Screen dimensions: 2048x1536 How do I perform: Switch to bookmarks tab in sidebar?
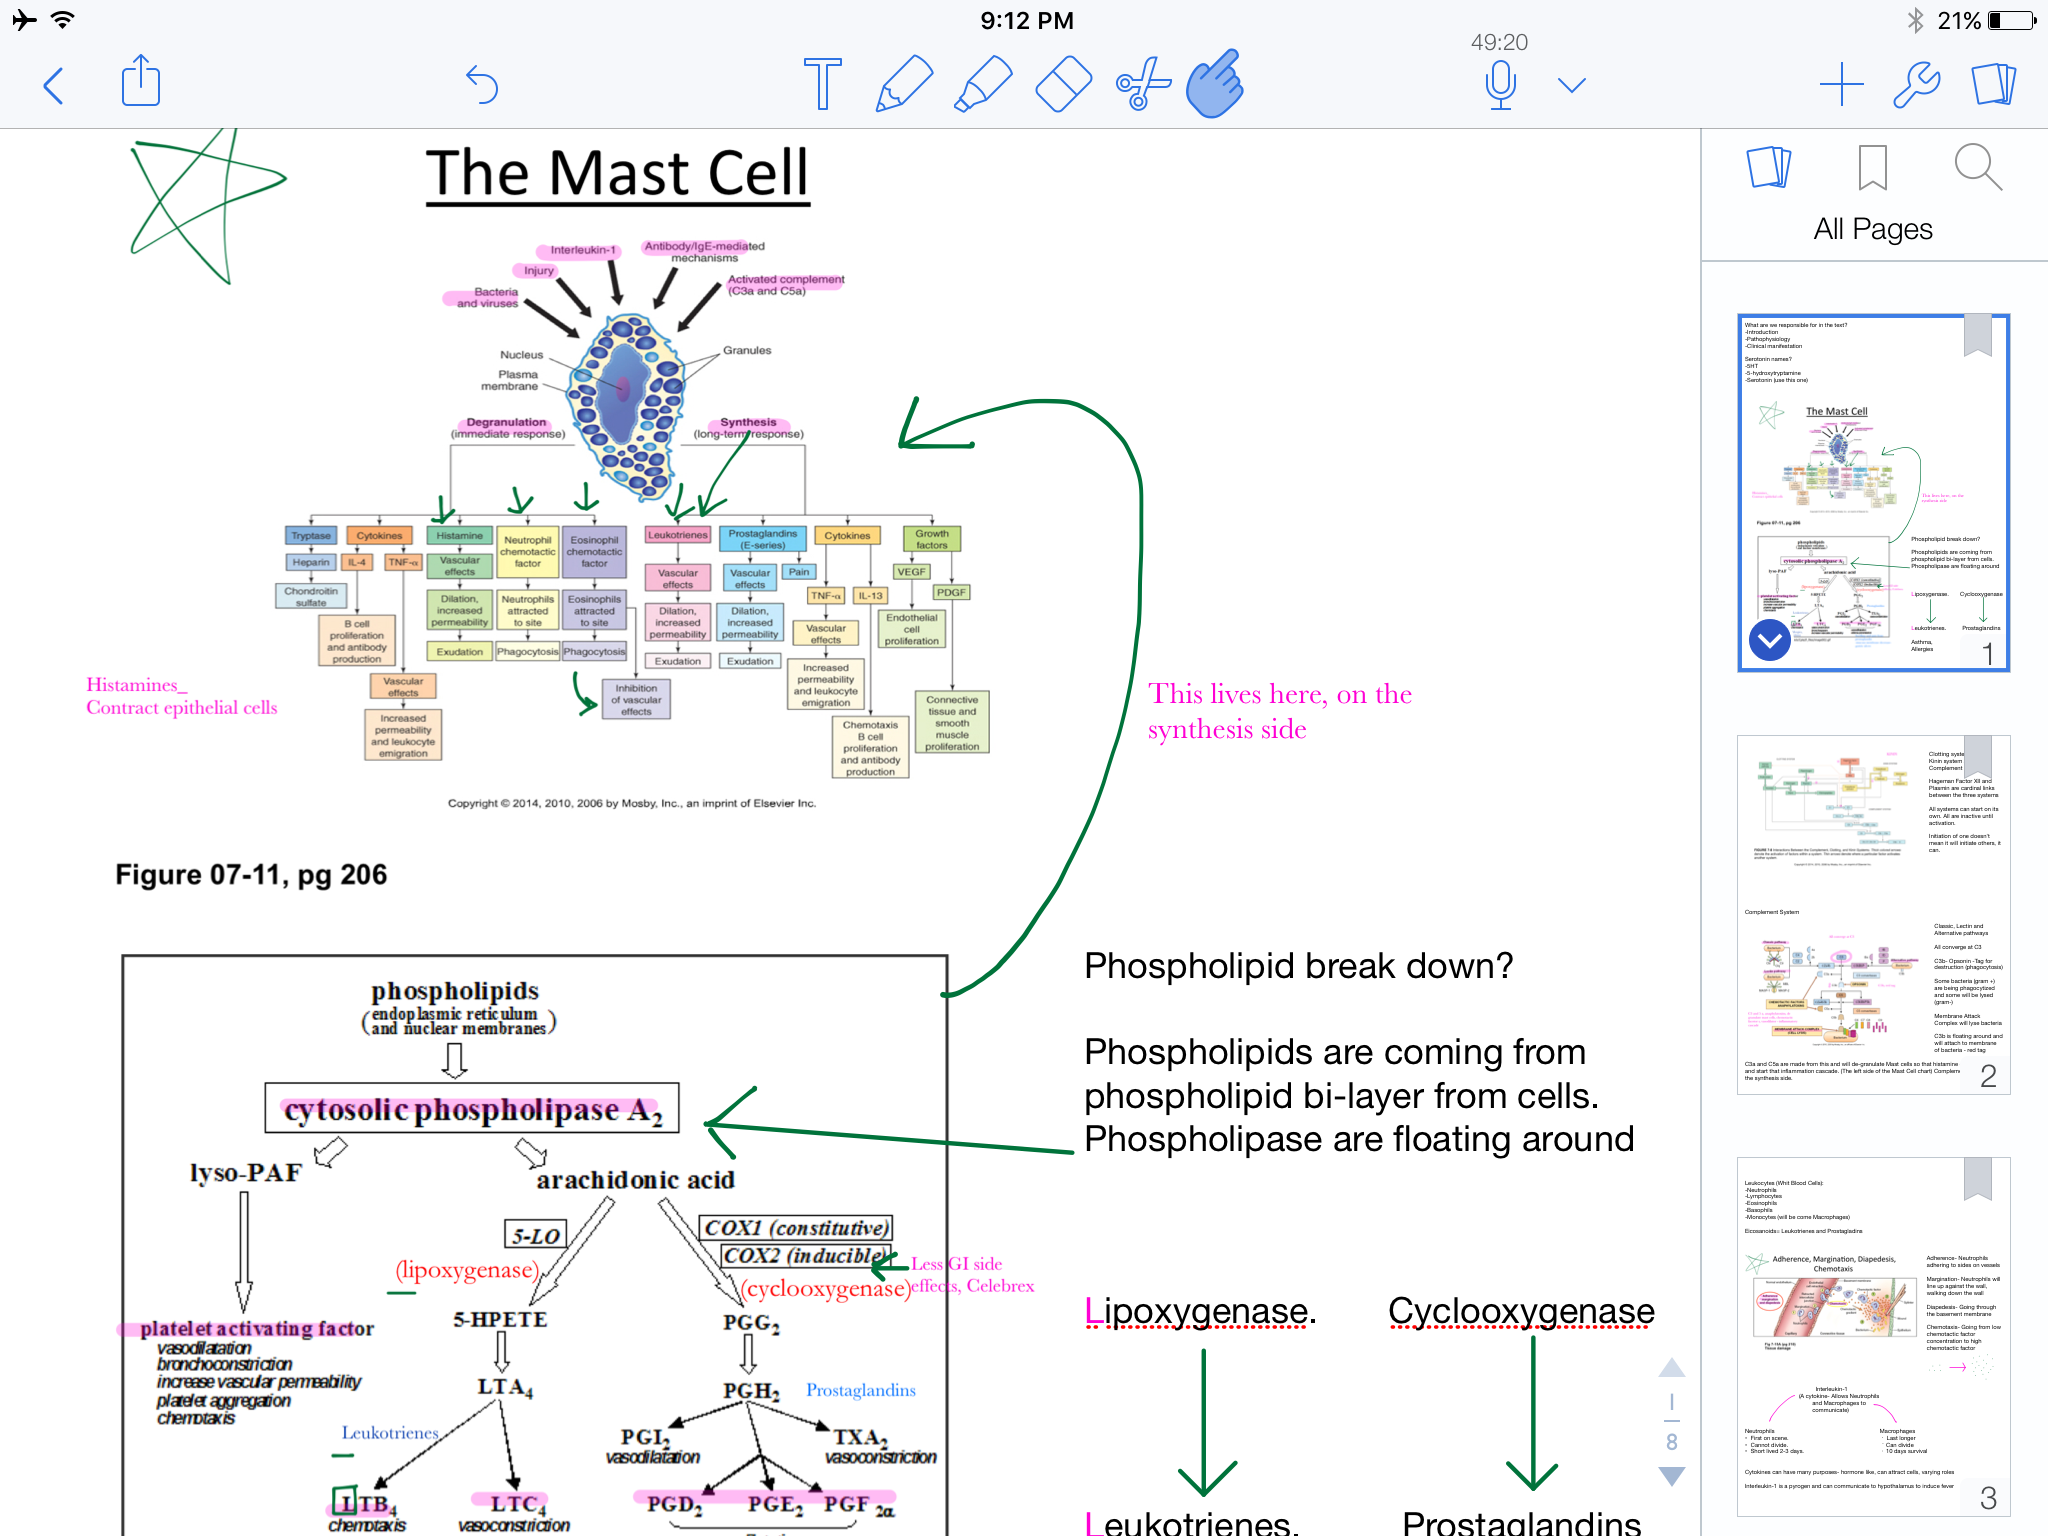[x=1872, y=168]
